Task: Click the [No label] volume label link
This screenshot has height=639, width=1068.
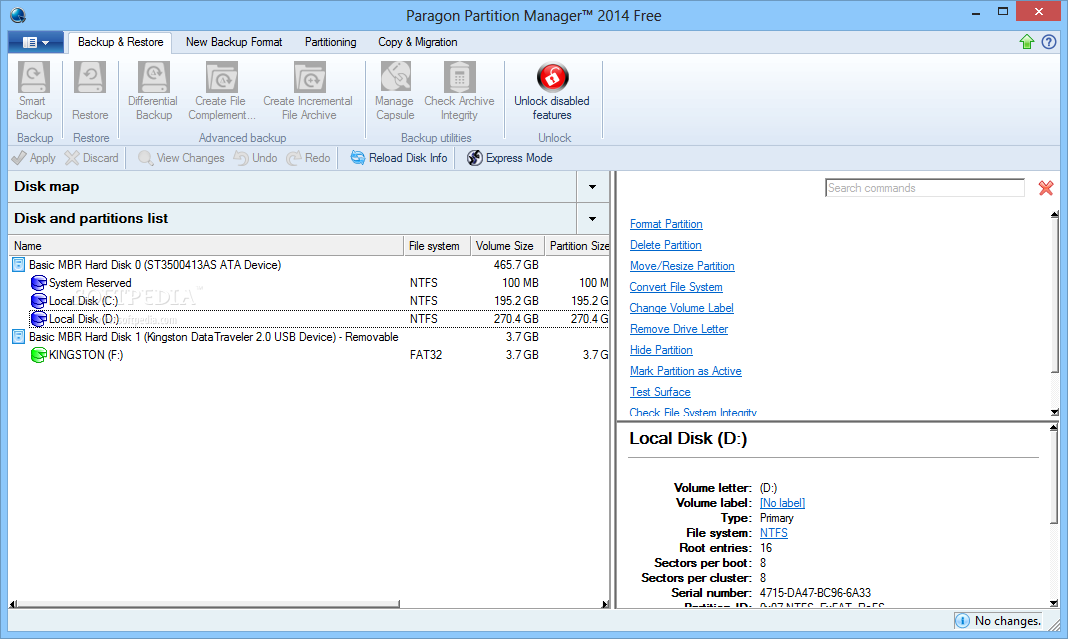Action: (782, 503)
